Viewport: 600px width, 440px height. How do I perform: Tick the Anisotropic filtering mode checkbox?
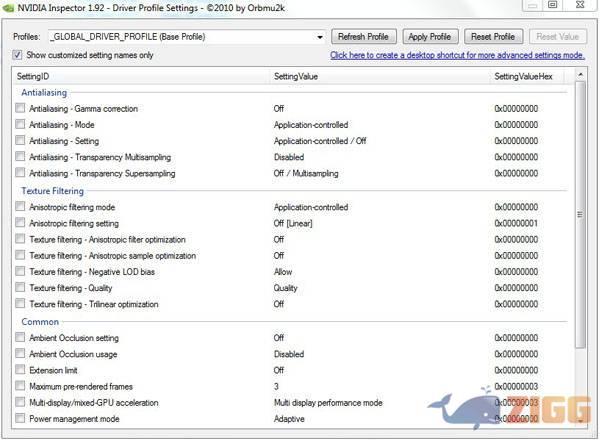21,207
